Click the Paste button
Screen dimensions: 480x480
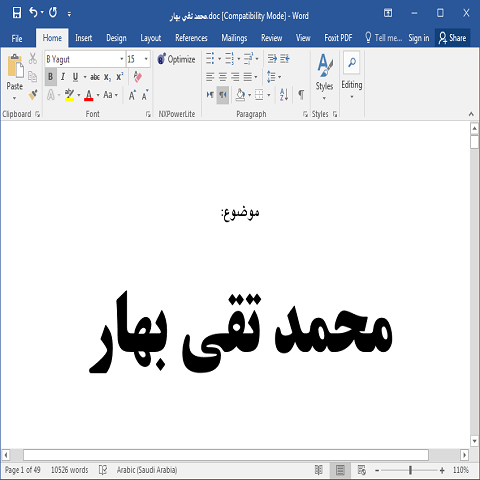pyautogui.click(x=15, y=72)
